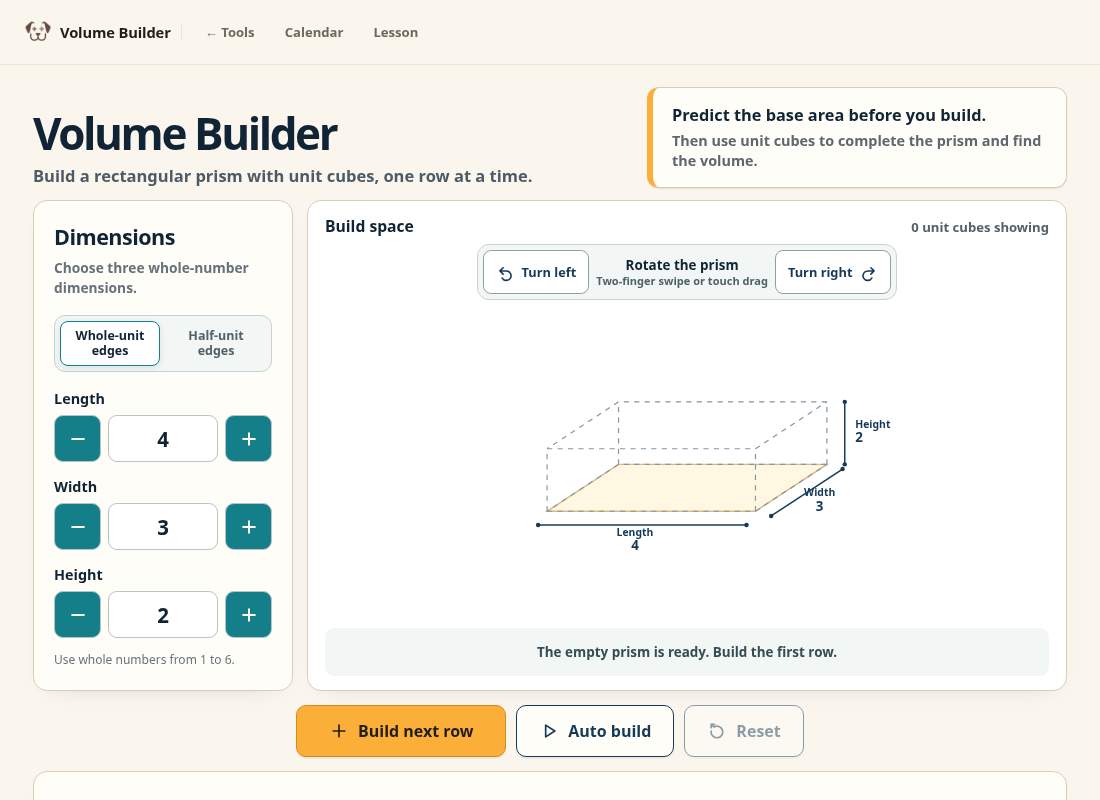
Task: Click 'The empty prism is ready' status
Action: [x=687, y=652]
